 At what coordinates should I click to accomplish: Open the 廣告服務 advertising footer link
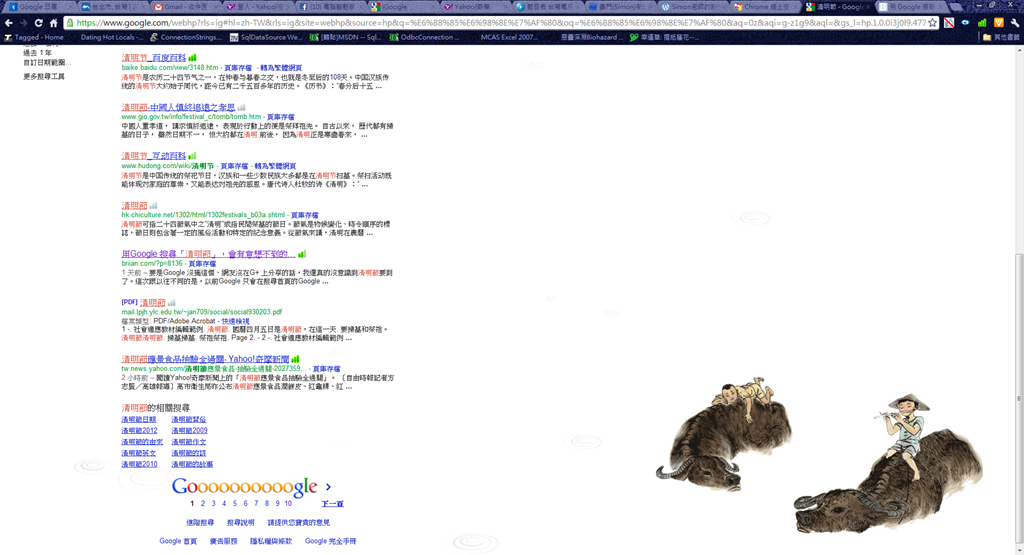(x=223, y=541)
